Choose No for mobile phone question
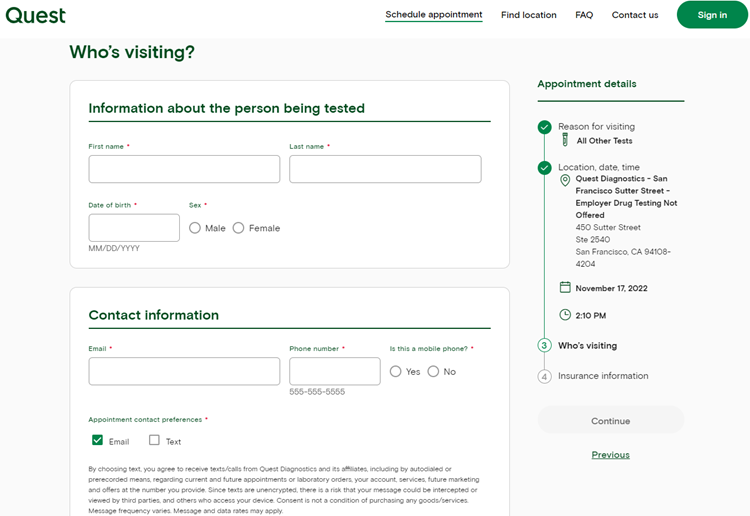Image resolution: width=750 pixels, height=516 pixels. 433,372
